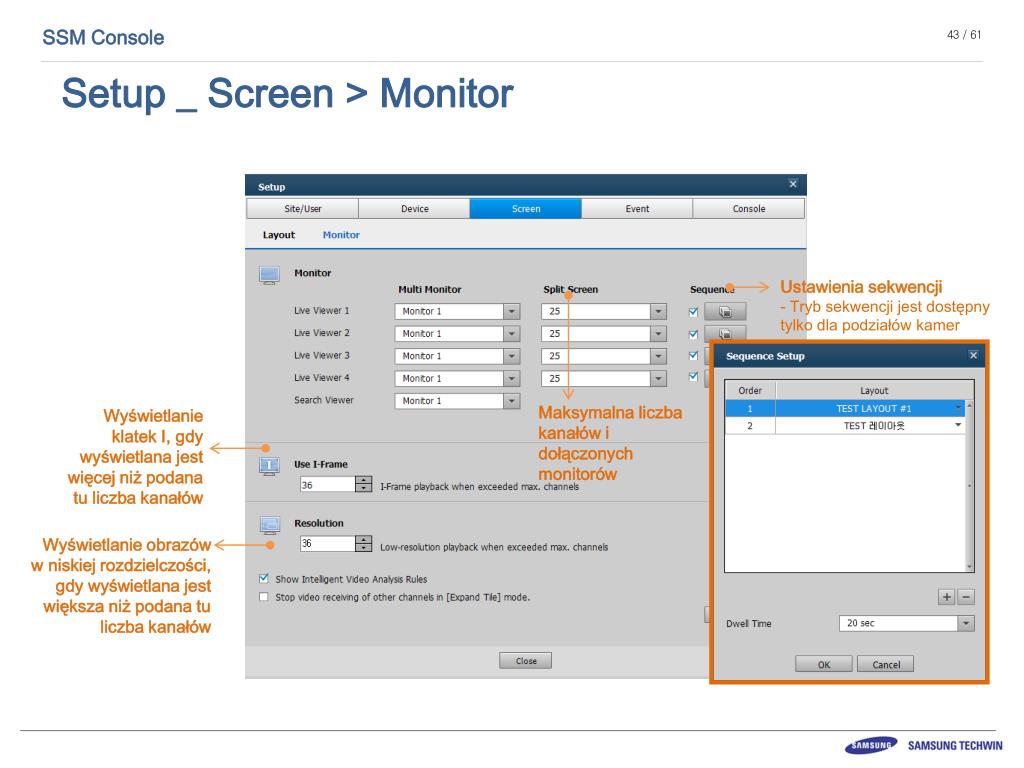Click the Resolution value field

[x=327, y=543]
